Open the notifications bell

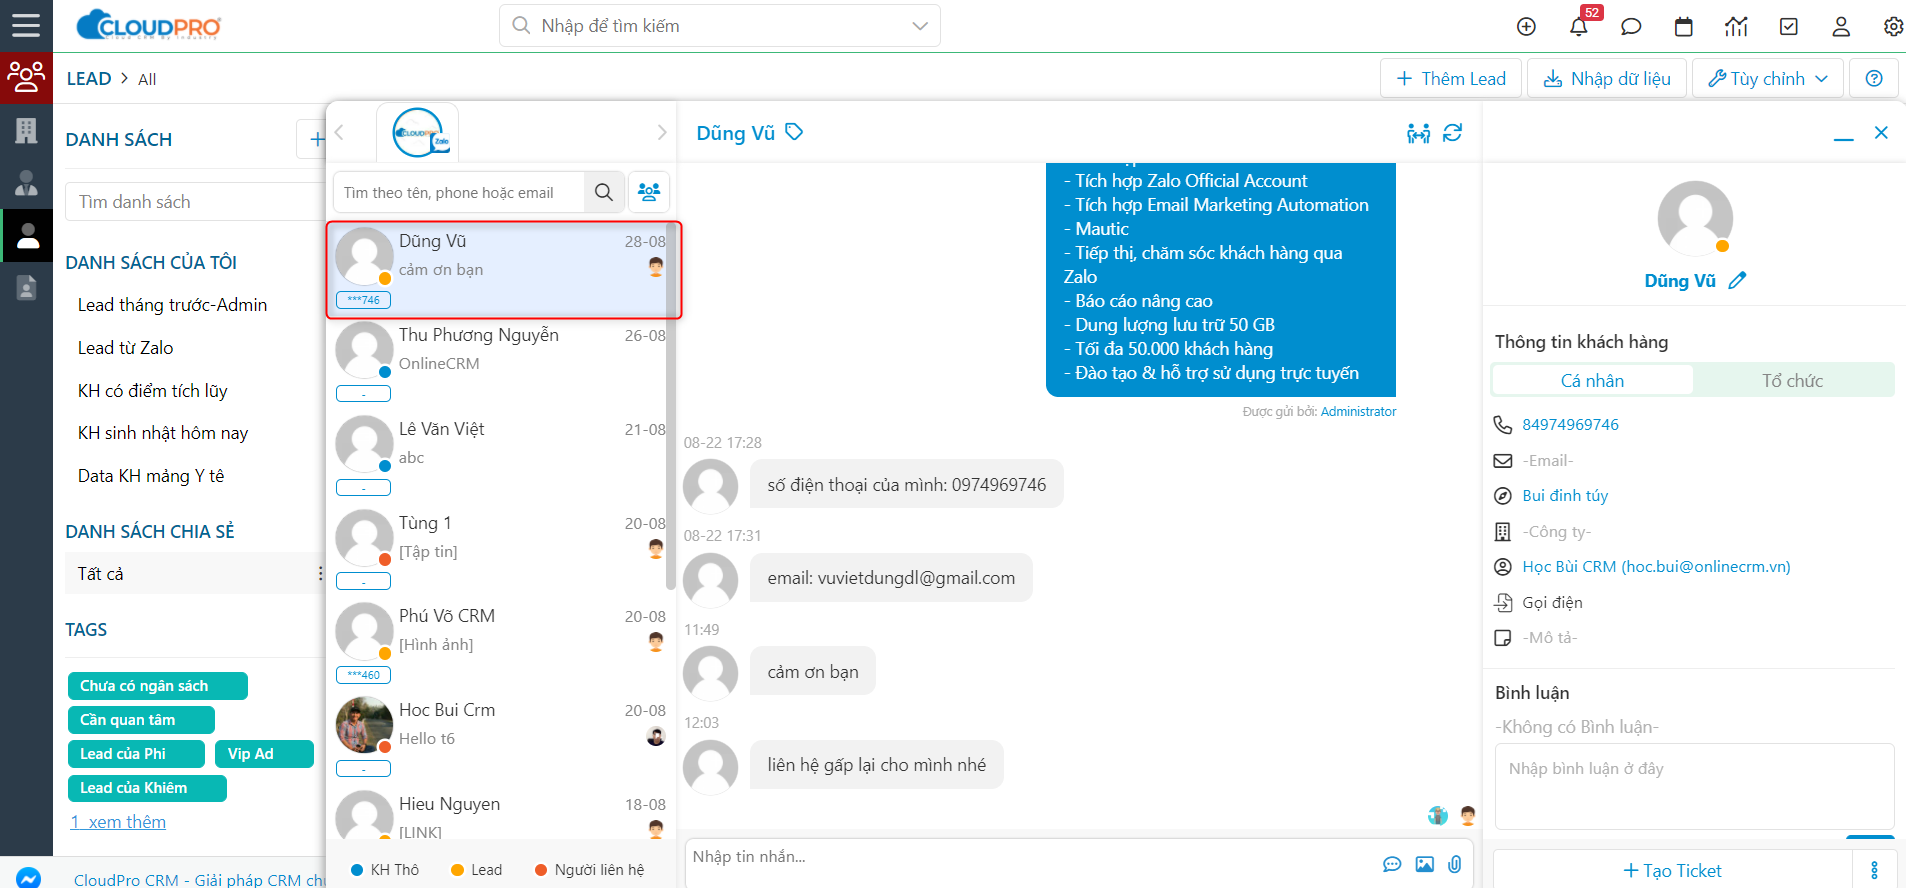1579,27
